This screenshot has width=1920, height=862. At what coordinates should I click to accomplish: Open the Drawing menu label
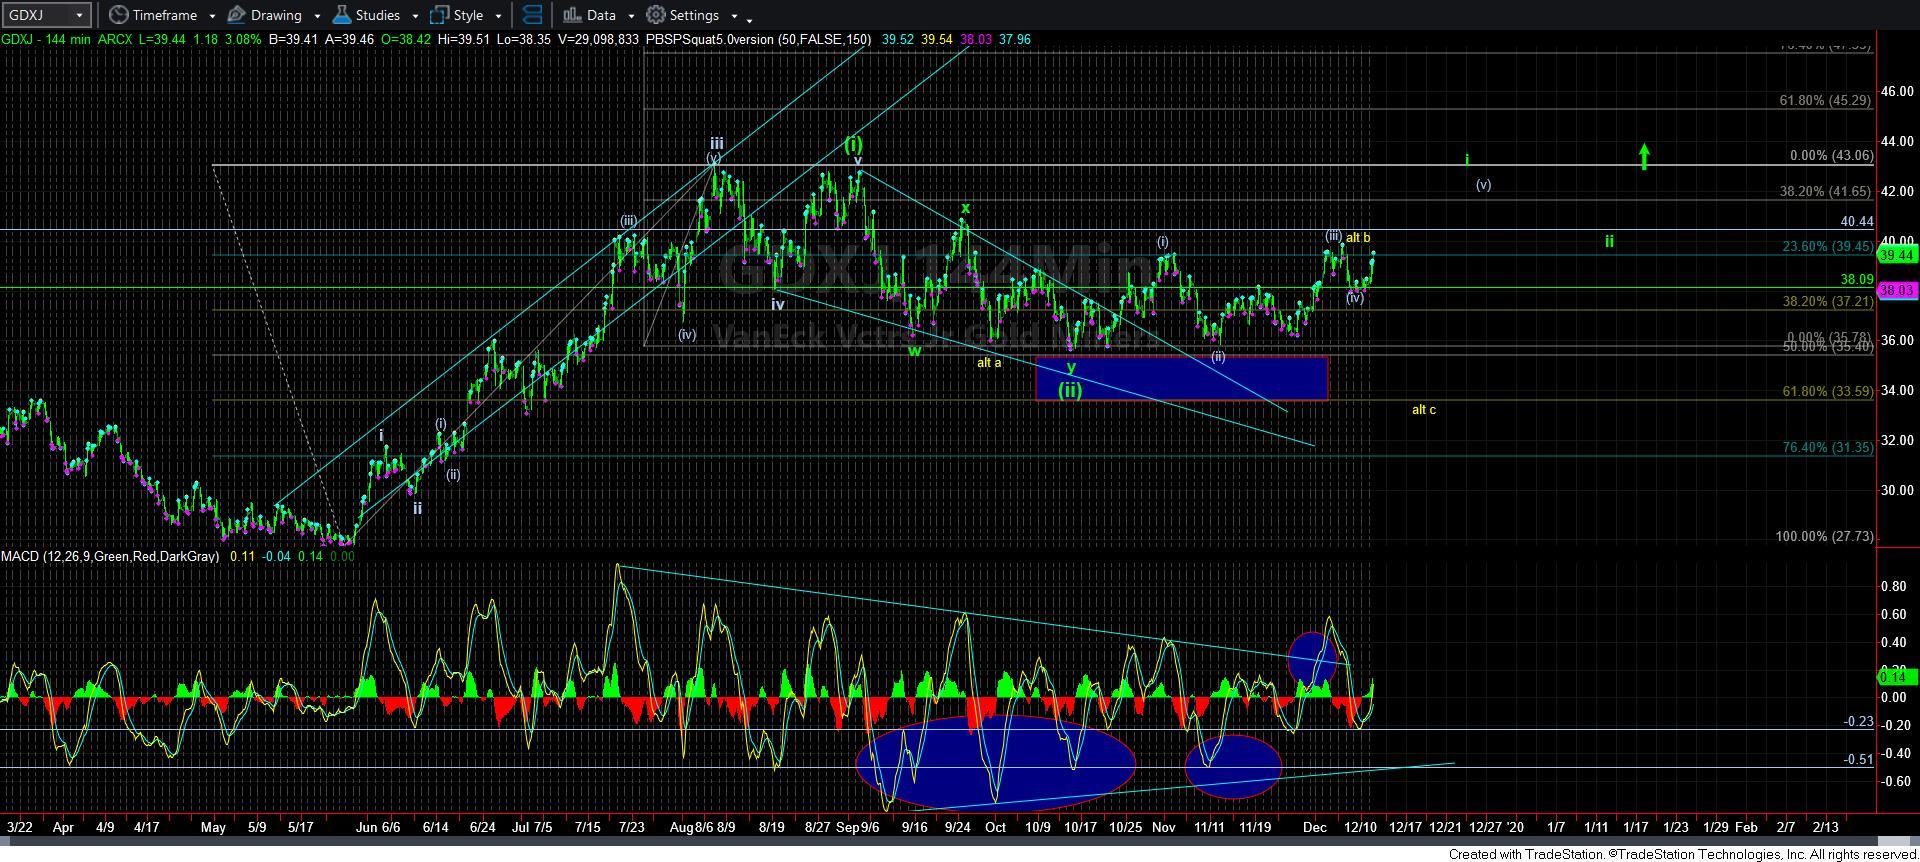click(276, 15)
